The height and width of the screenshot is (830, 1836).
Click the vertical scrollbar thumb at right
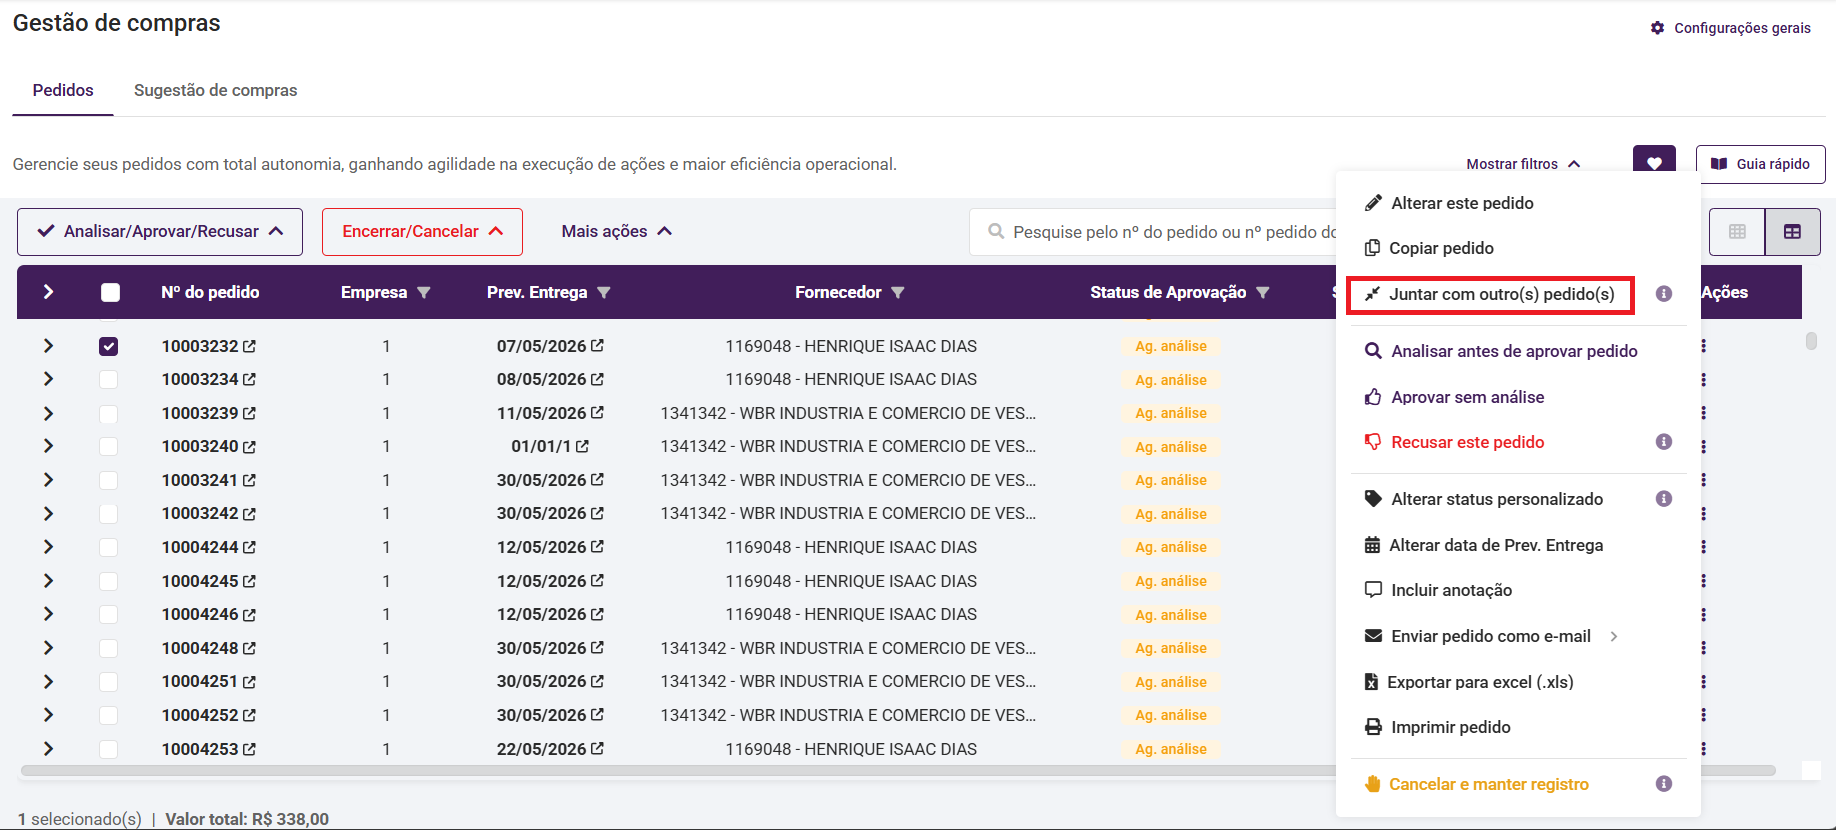coord(1811,341)
